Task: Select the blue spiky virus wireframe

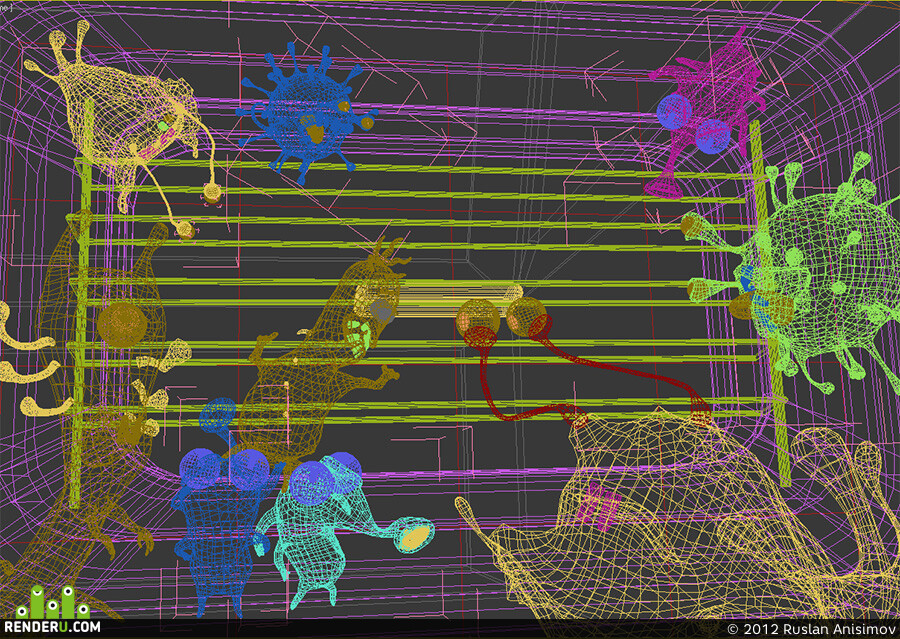Action: pyautogui.click(x=307, y=112)
